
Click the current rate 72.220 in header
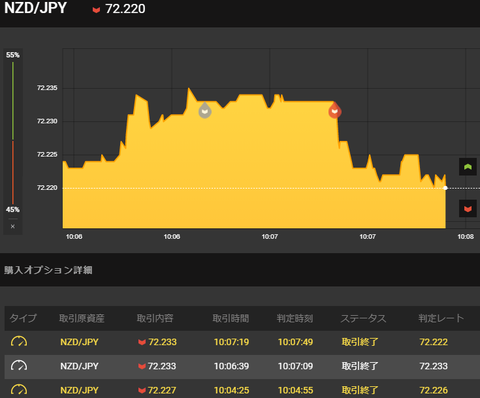(125, 9)
